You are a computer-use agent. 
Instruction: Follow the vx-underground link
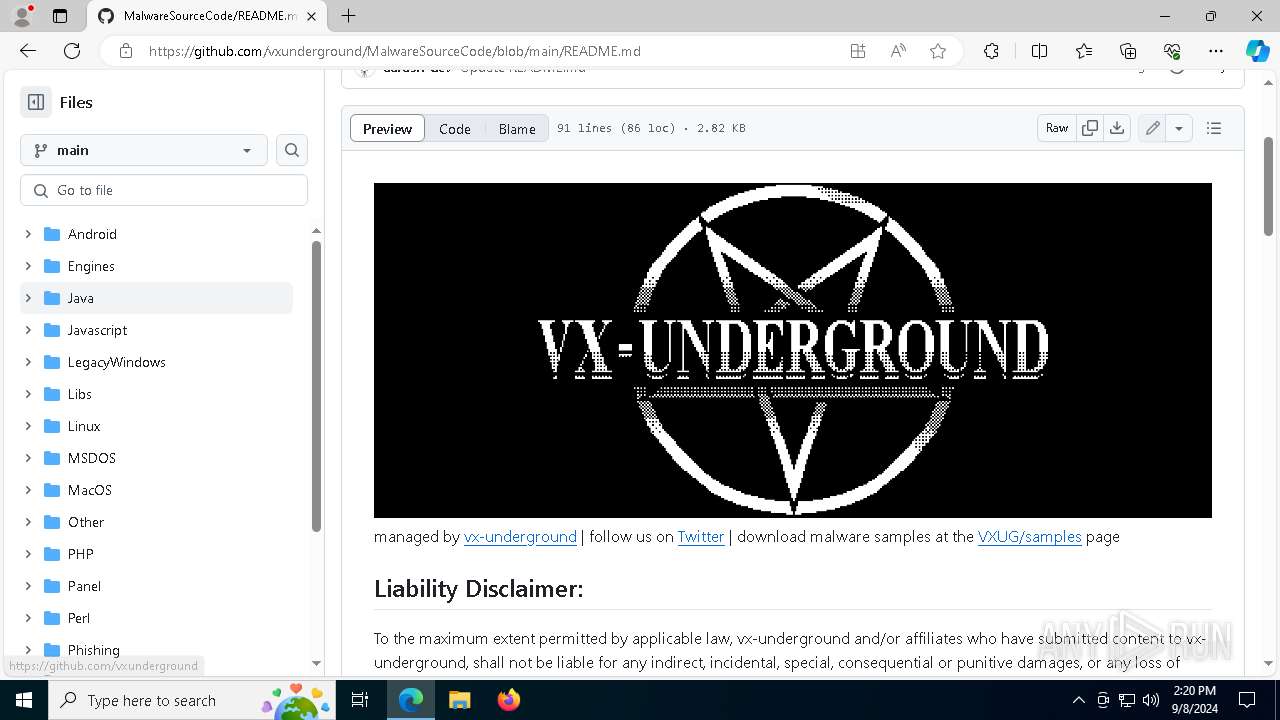(520, 536)
